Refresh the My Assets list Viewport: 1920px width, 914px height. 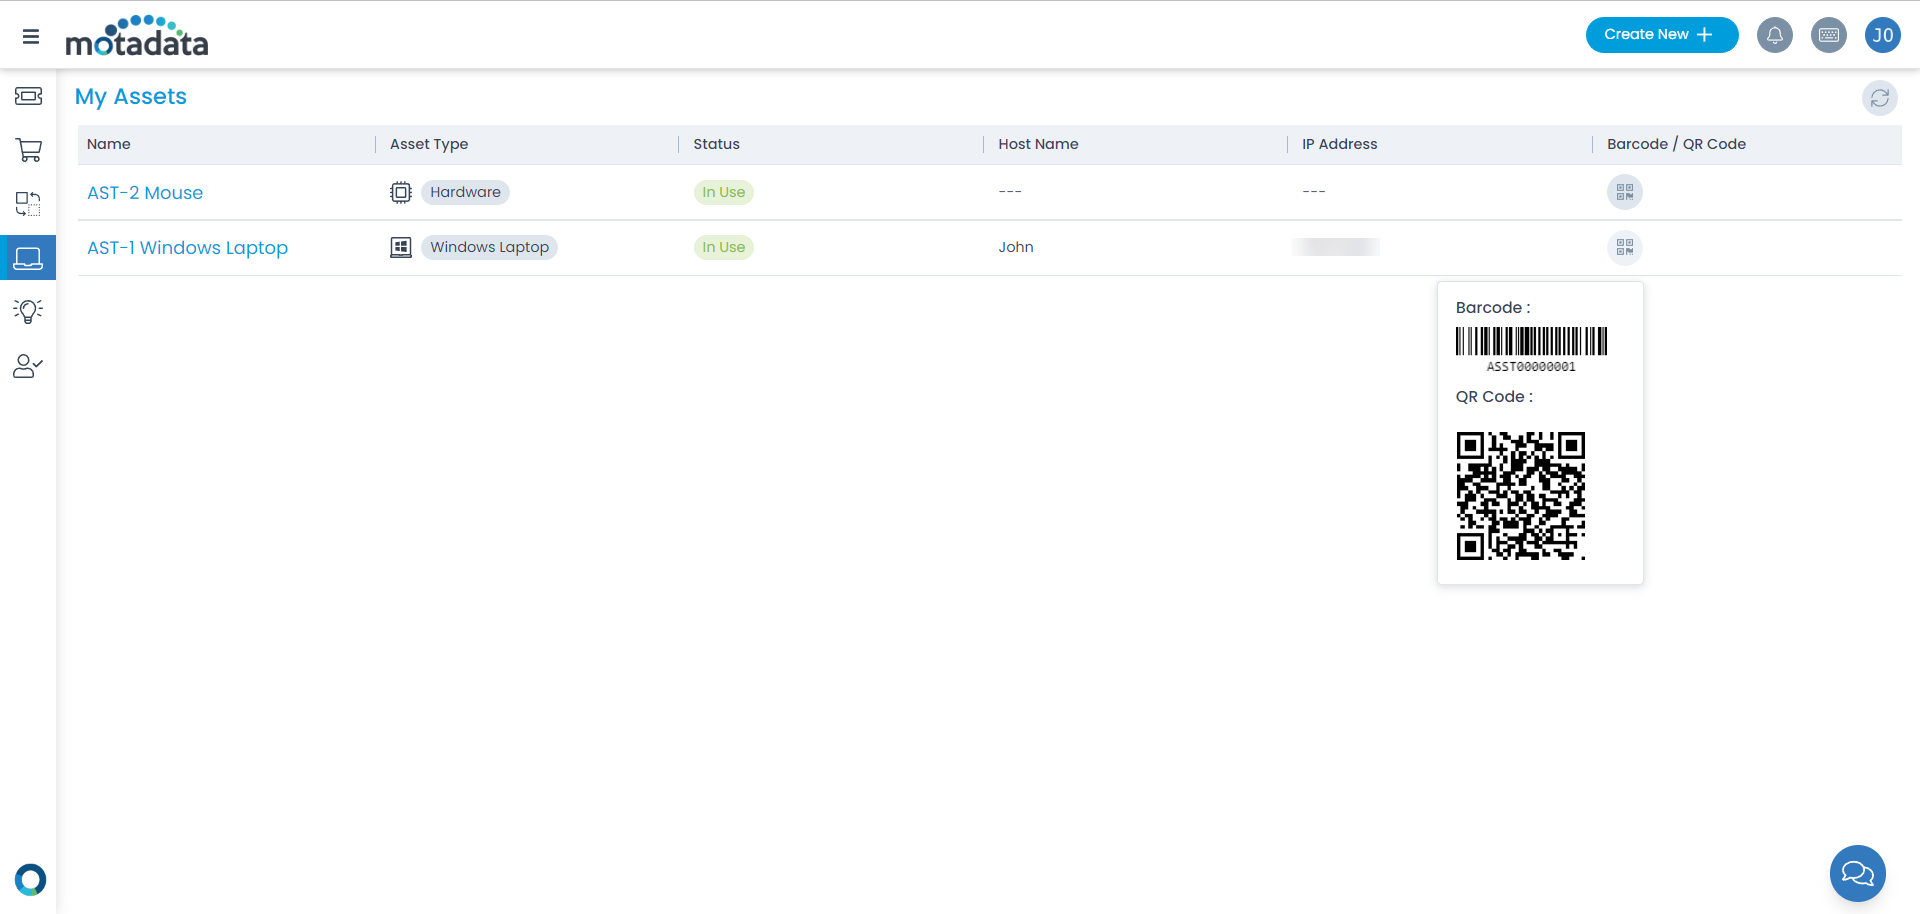[x=1880, y=98]
